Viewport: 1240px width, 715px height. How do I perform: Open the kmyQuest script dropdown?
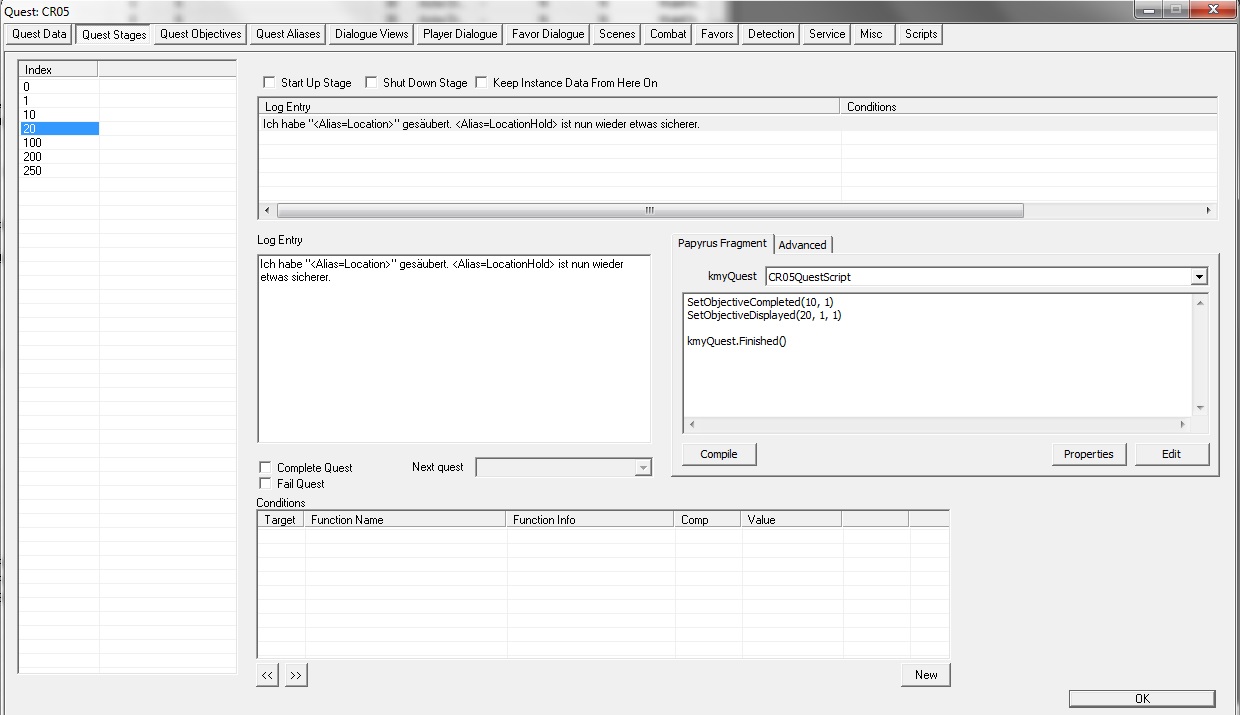[x=1199, y=276]
